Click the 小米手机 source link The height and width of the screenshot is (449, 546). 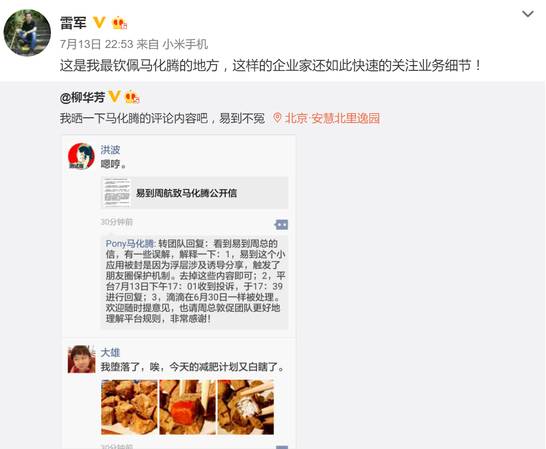point(185,44)
